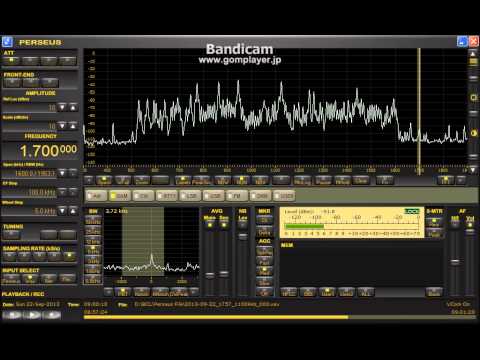Decrease Span with its down arrow
Image resolution: width=480 pixels, height=360 pixels.
[62, 173]
